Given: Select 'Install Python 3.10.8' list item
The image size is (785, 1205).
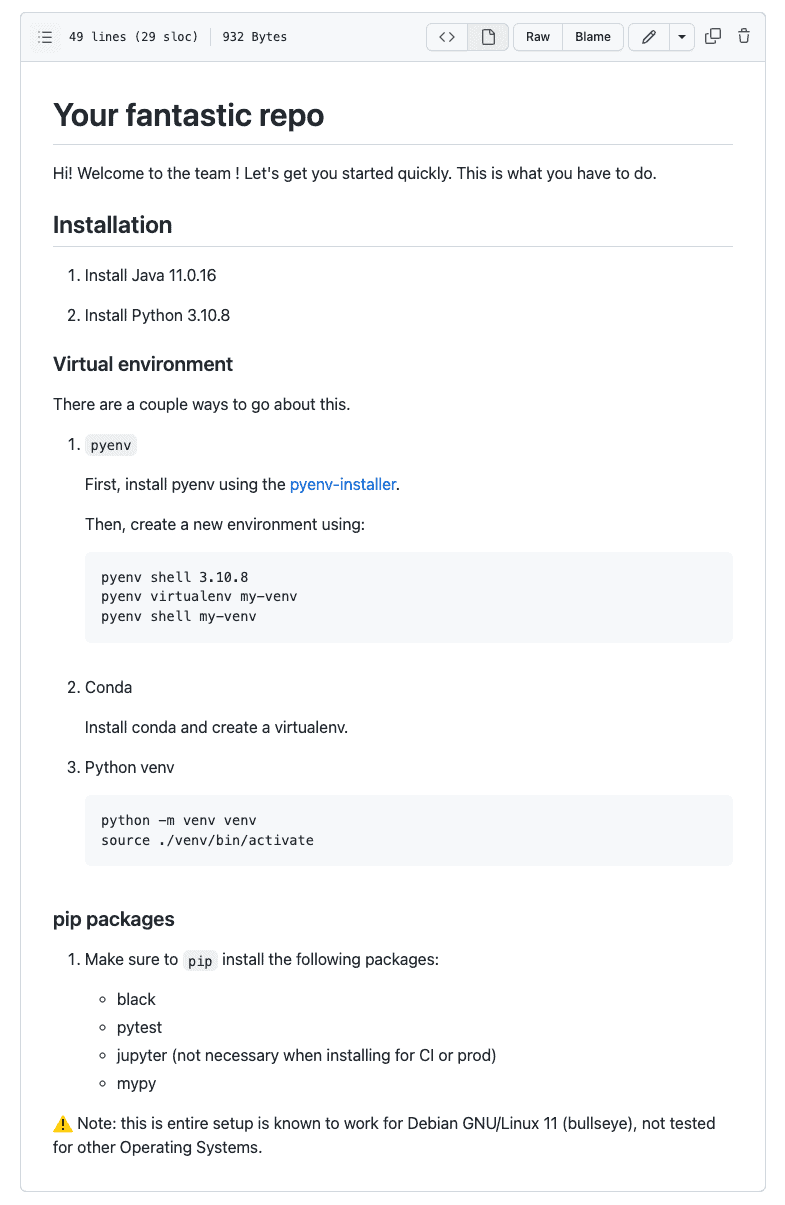Looking at the screenshot, I should click(158, 315).
